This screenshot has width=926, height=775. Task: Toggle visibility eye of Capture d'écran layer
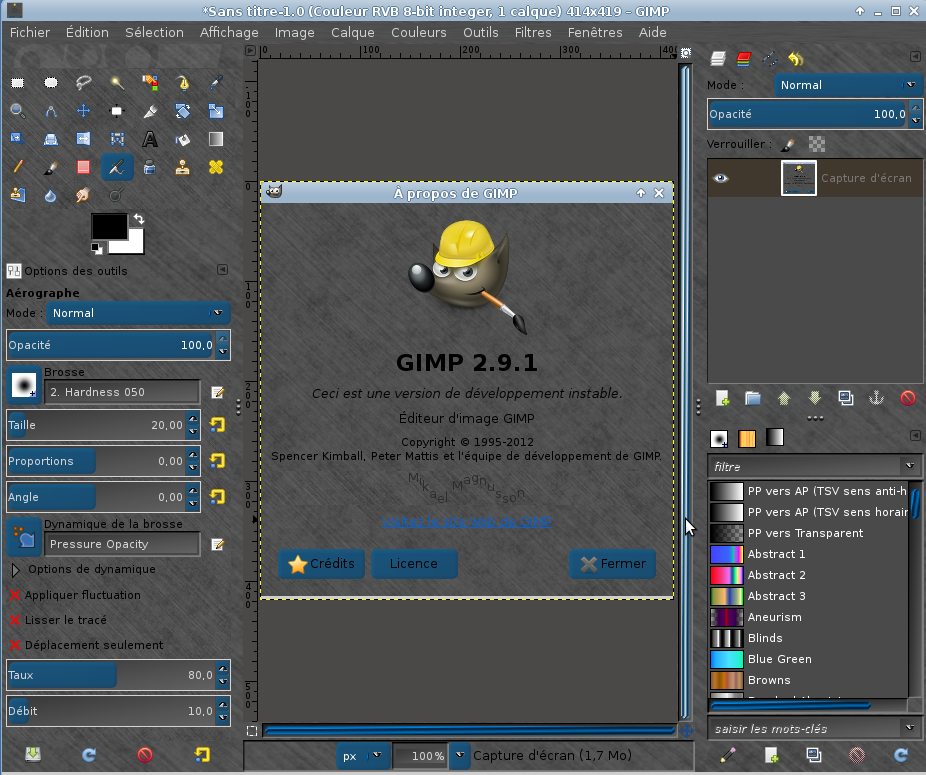tap(720, 178)
